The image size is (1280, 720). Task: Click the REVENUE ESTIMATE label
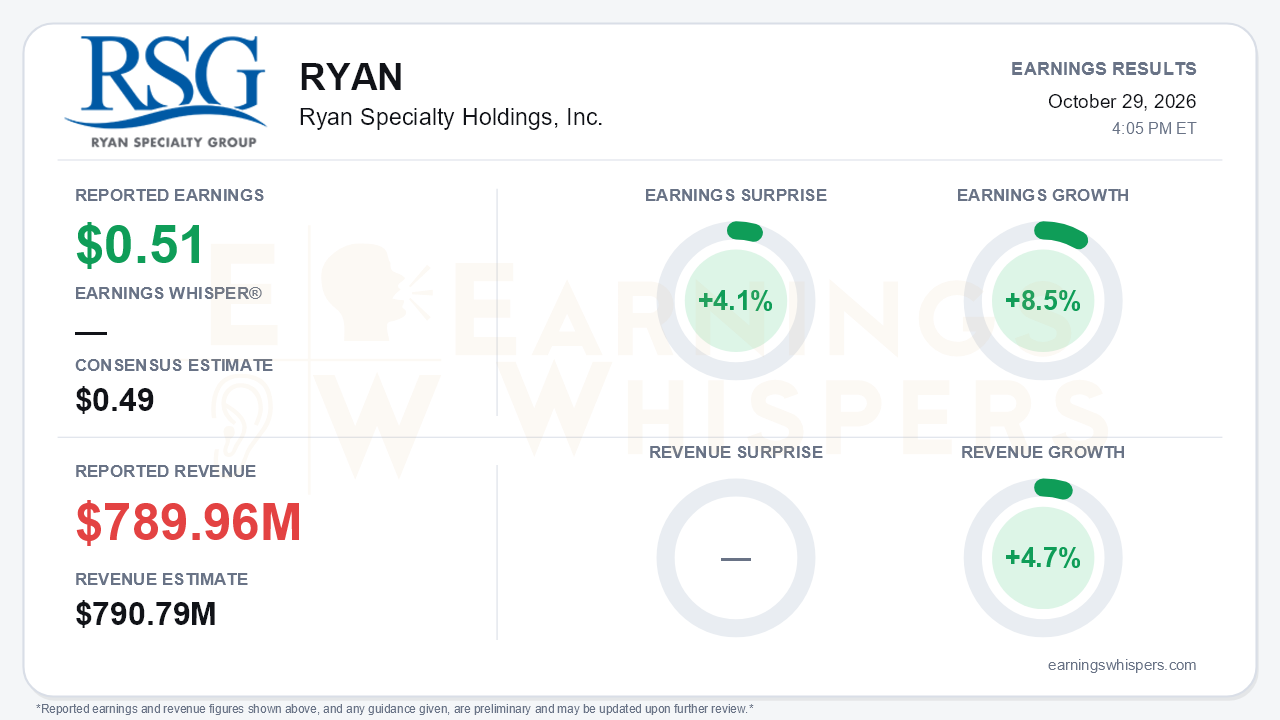click(x=162, y=579)
